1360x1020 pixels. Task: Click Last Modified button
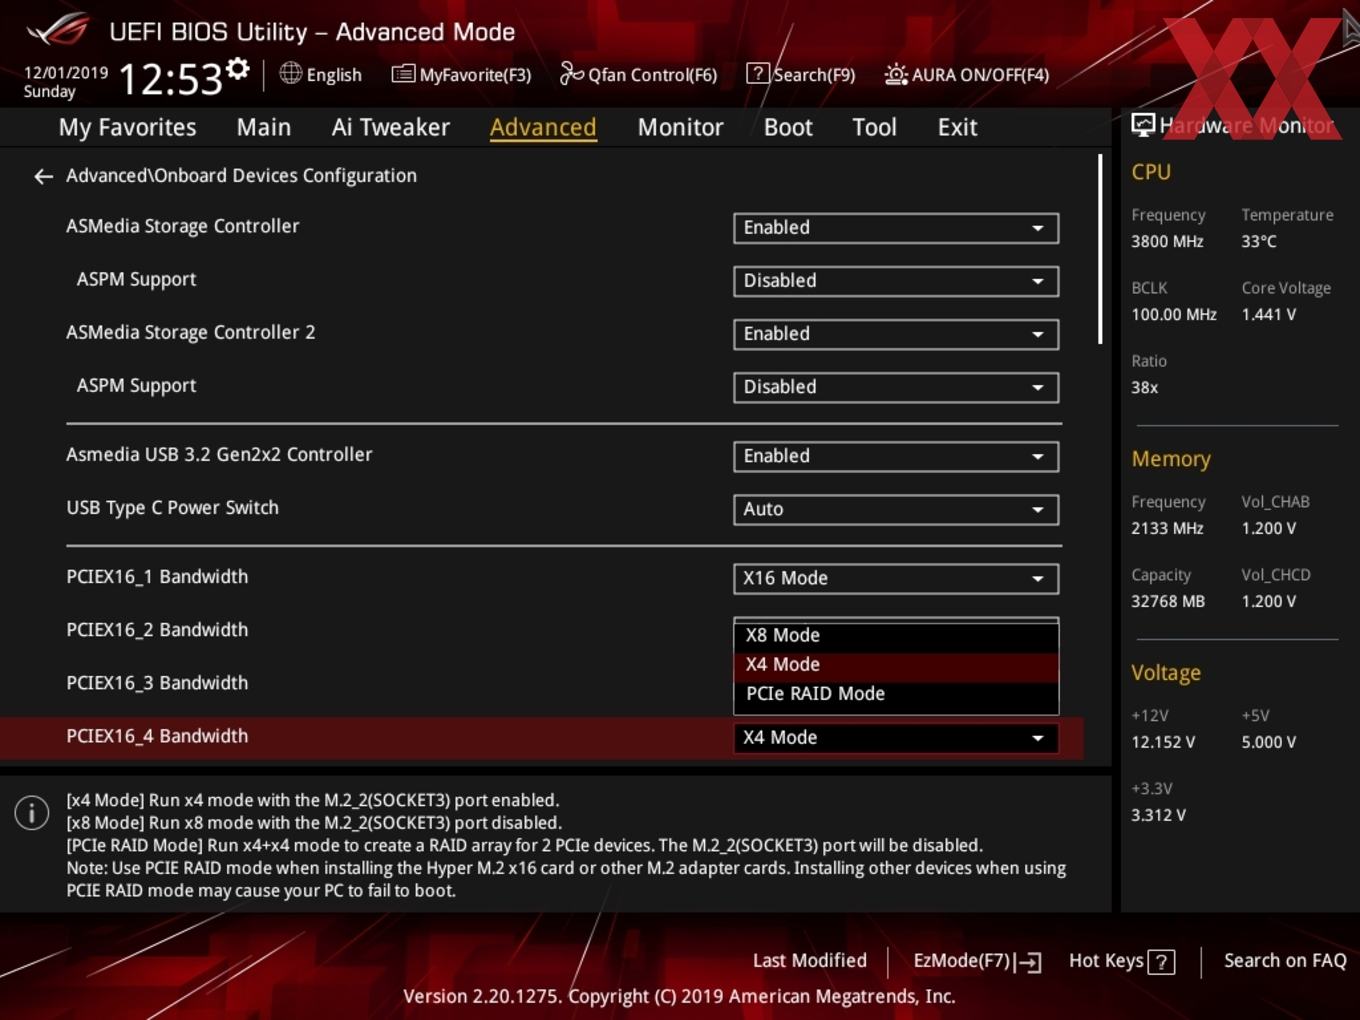click(810, 961)
